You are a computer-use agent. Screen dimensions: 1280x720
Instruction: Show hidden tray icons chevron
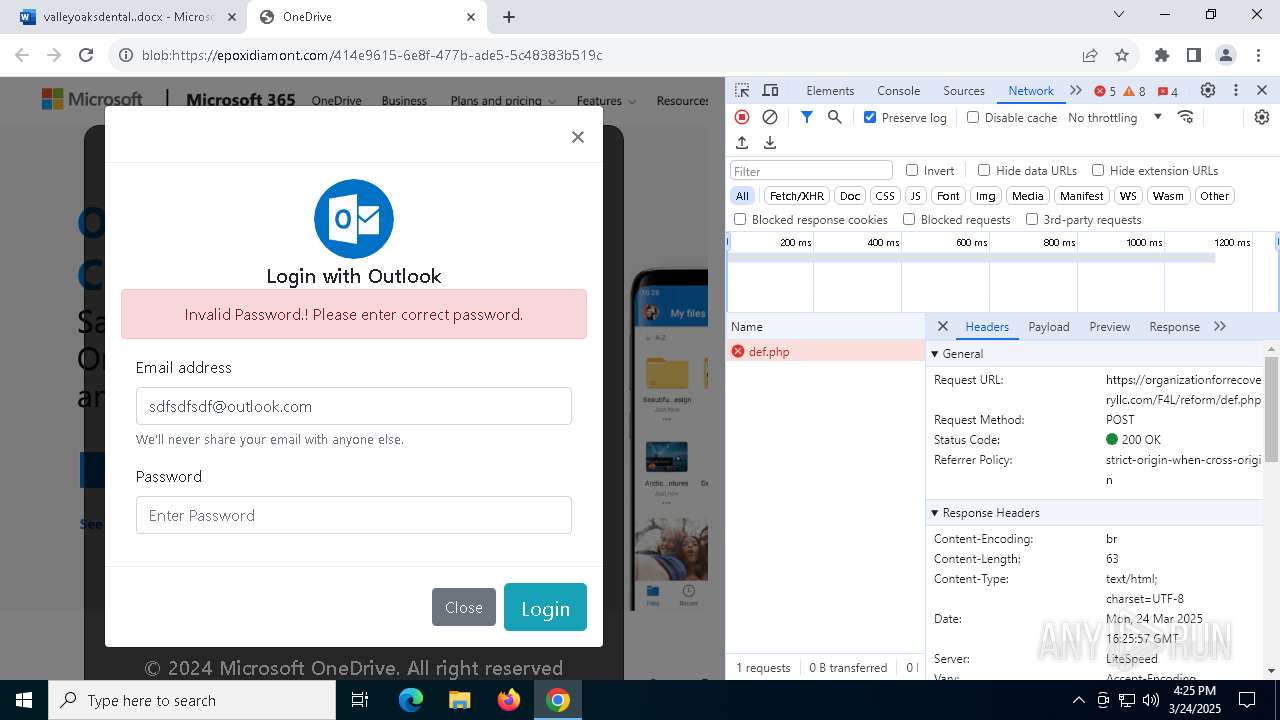pos(1078,700)
